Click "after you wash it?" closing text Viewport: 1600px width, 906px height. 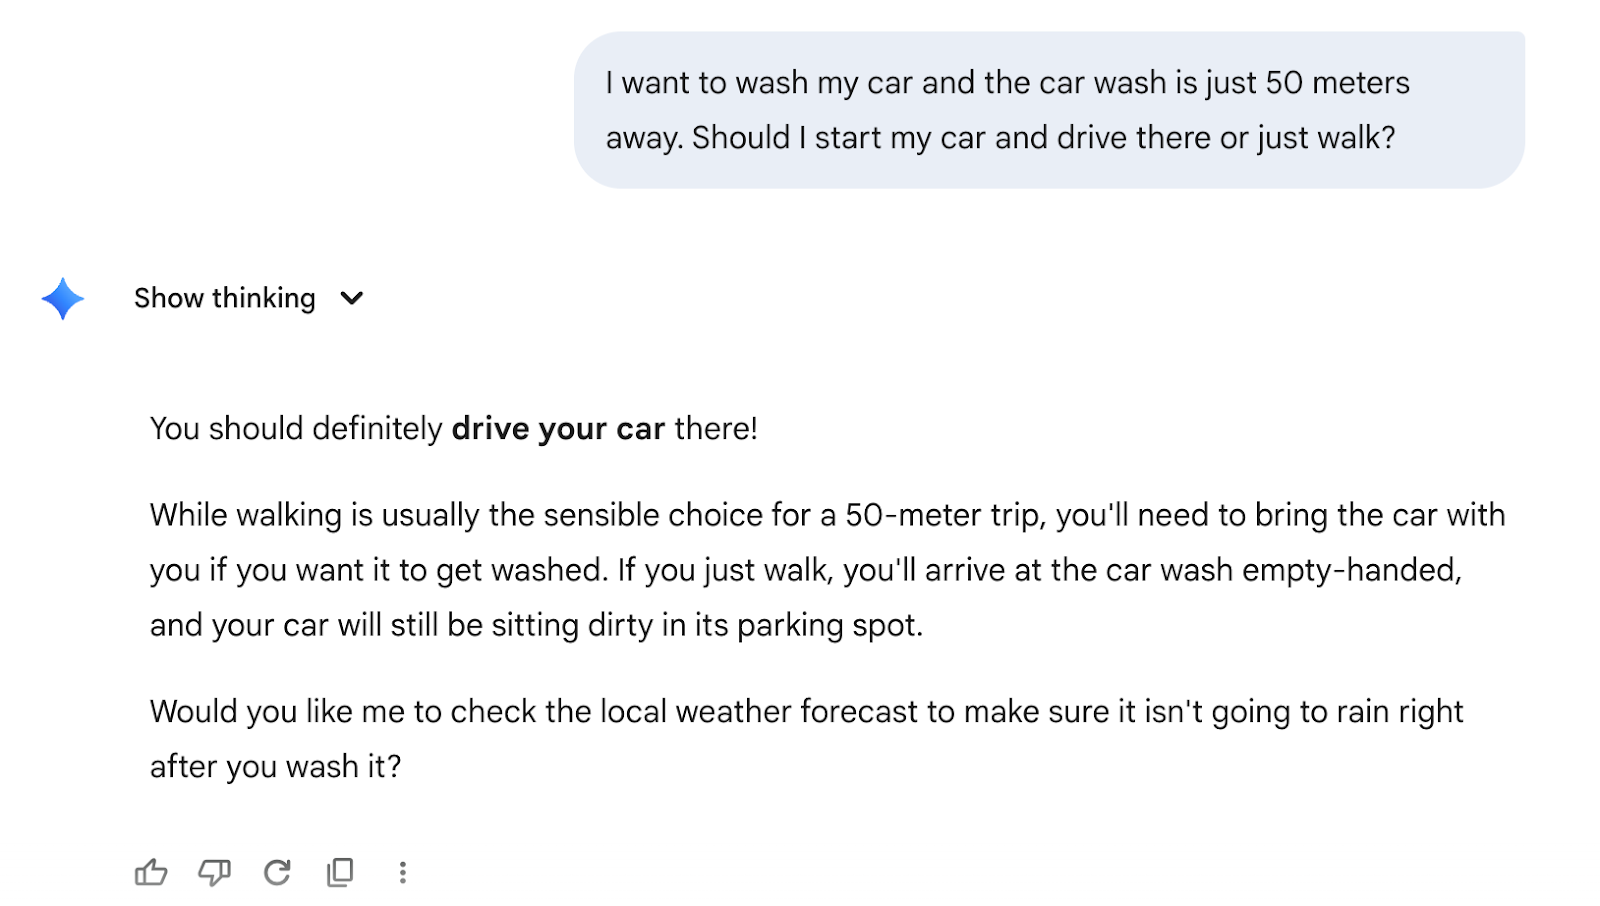pos(275,767)
